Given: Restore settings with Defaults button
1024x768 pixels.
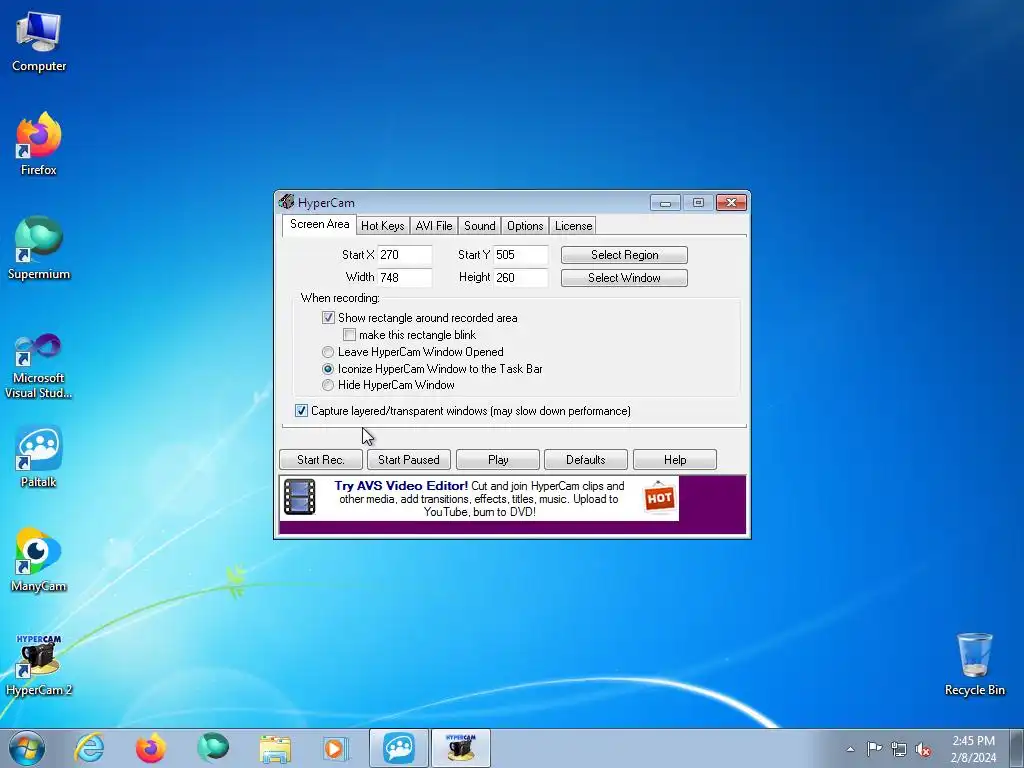Looking at the screenshot, I should (x=586, y=460).
